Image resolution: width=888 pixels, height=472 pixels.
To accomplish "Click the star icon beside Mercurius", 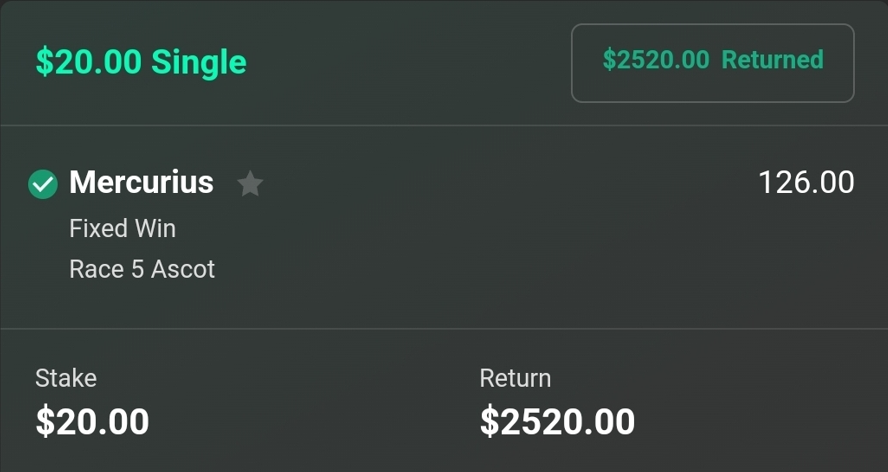I will pos(250,184).
